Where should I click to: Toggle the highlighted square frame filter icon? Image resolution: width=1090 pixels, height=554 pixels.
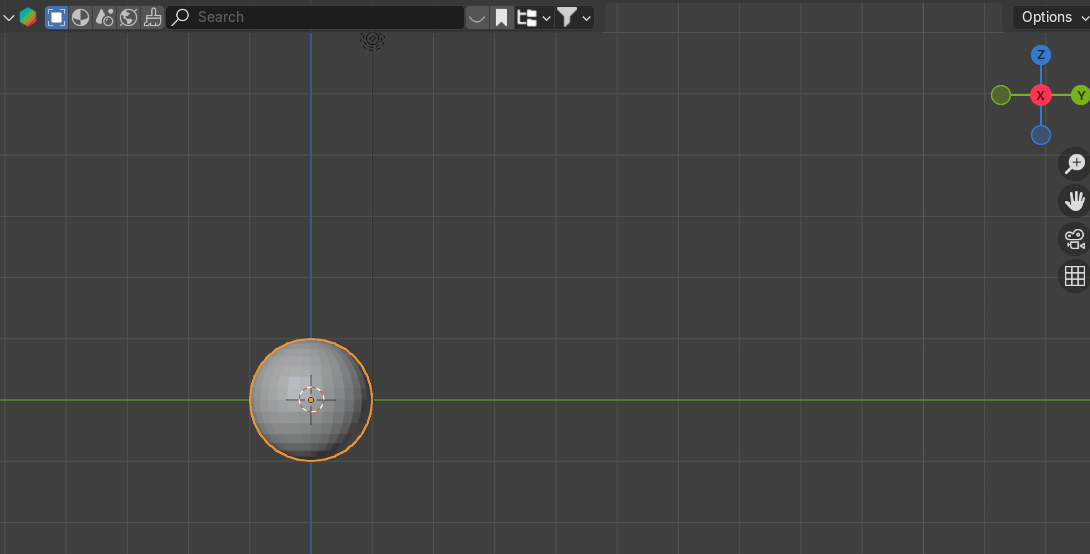pos(57,17)
